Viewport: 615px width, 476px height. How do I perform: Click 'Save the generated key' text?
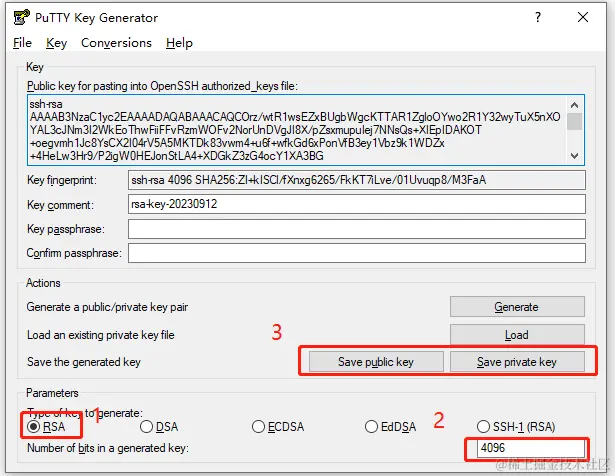click(x=84, y=362)
